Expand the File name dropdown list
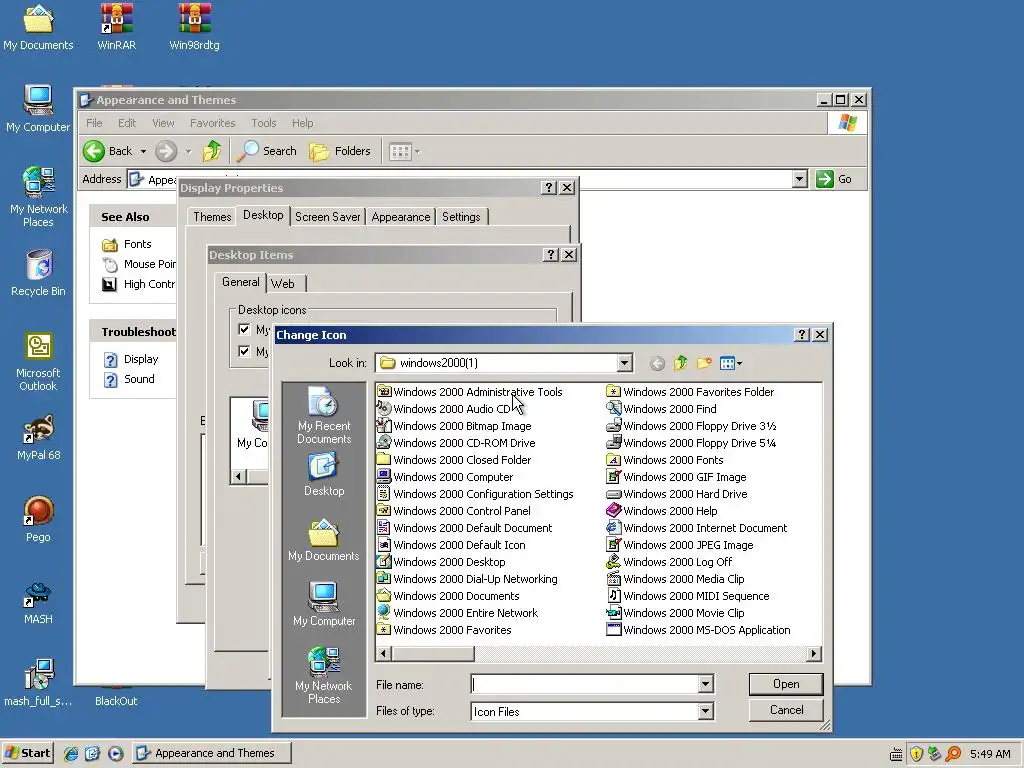This screenshot has width=1024, height=768. 705,684
